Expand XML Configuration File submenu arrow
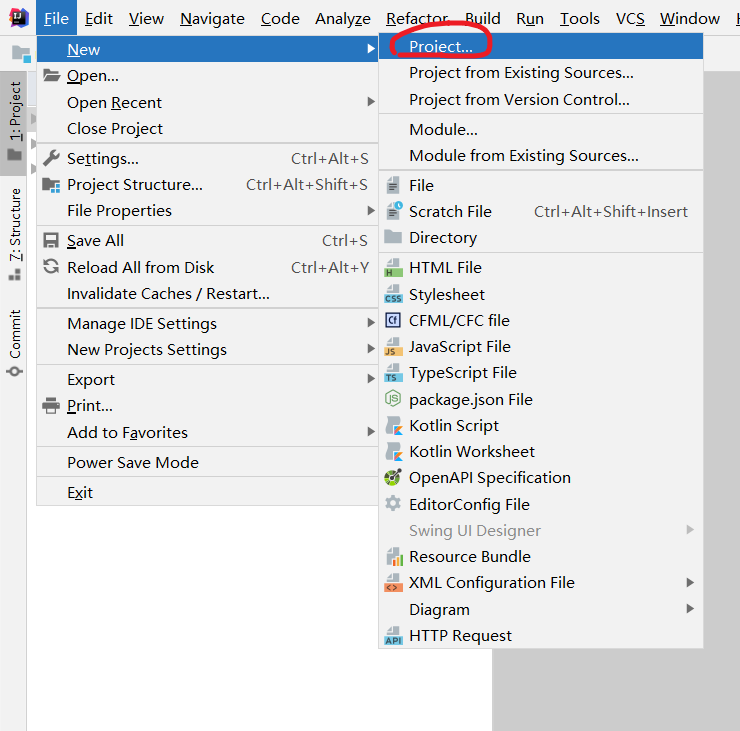 tap(690, 583)
